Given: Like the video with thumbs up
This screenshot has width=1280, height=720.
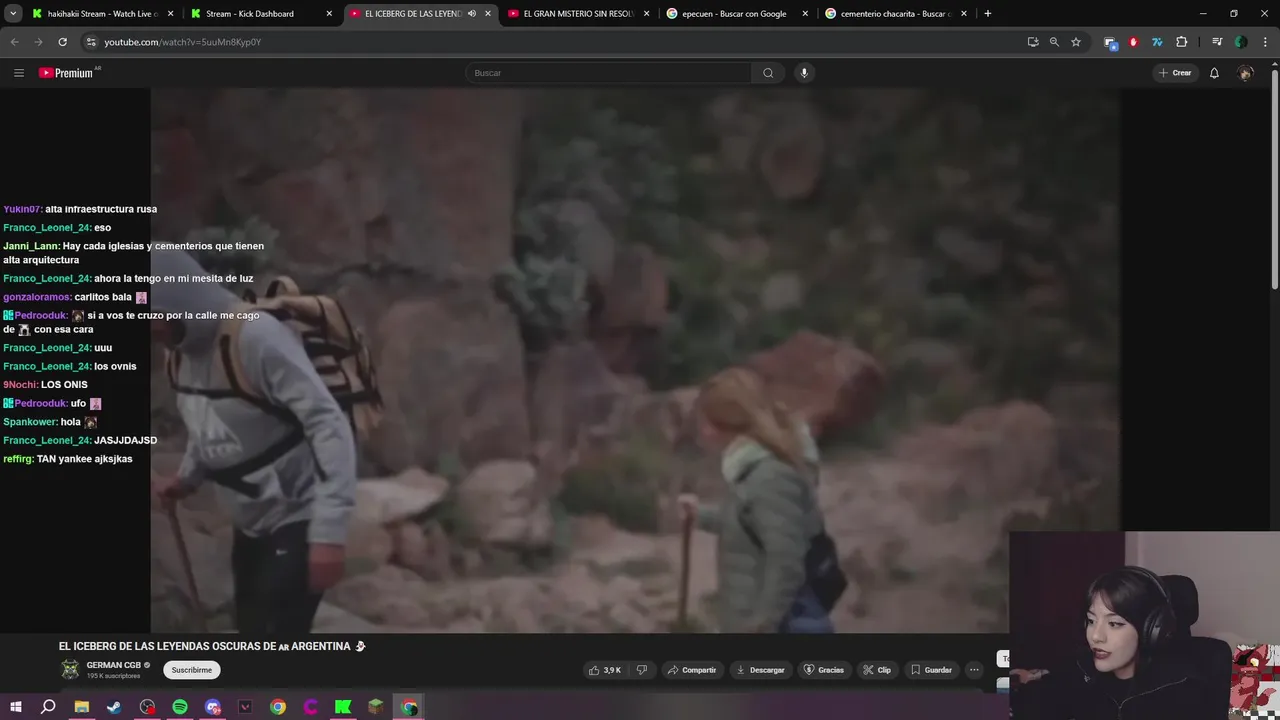Looking at the screenshot, I should point(605,670).
